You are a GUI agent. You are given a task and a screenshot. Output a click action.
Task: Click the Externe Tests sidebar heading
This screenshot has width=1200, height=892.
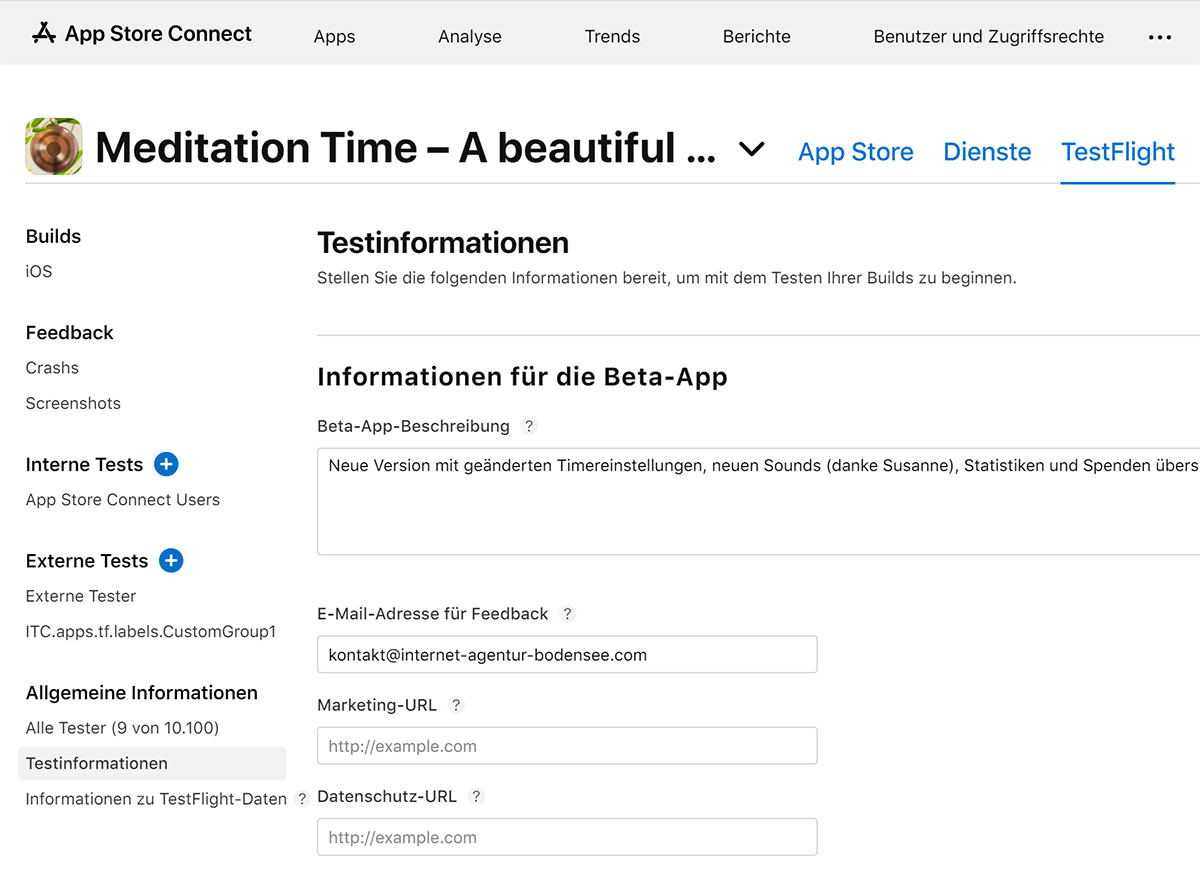(87, 560)
